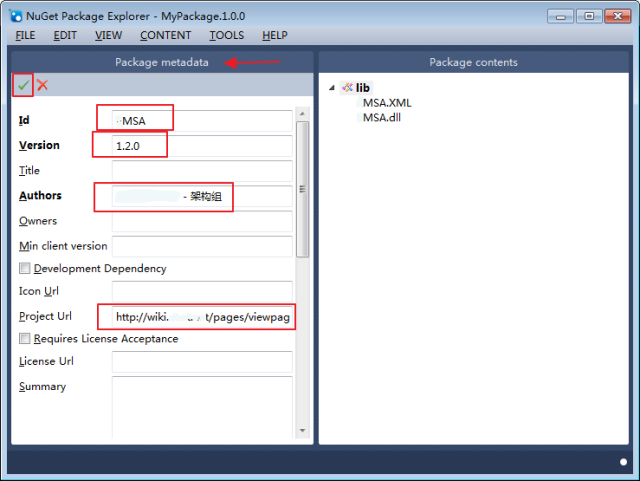Click the metadata scrollbar up arrow
Viewport: 640px width, 481px height.
pyautogui.click(x=302, y=114)
